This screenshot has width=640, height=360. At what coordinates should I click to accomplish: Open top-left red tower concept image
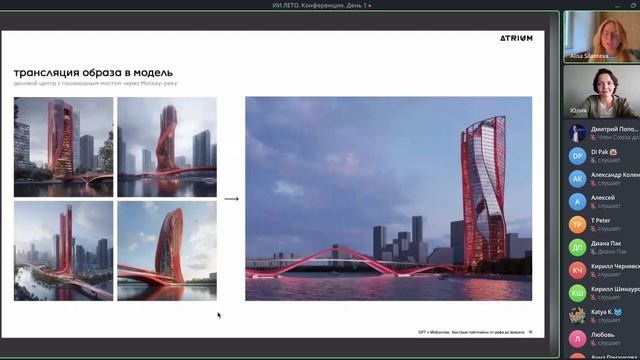pos(64,147)
